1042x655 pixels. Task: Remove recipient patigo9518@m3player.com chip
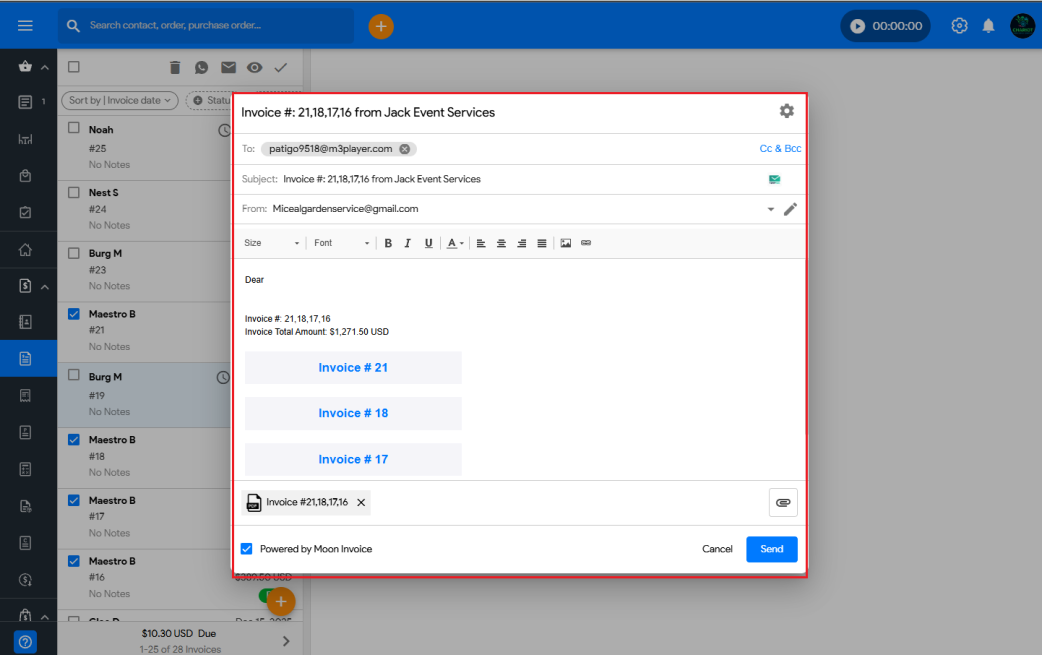(x=404, y=149)
